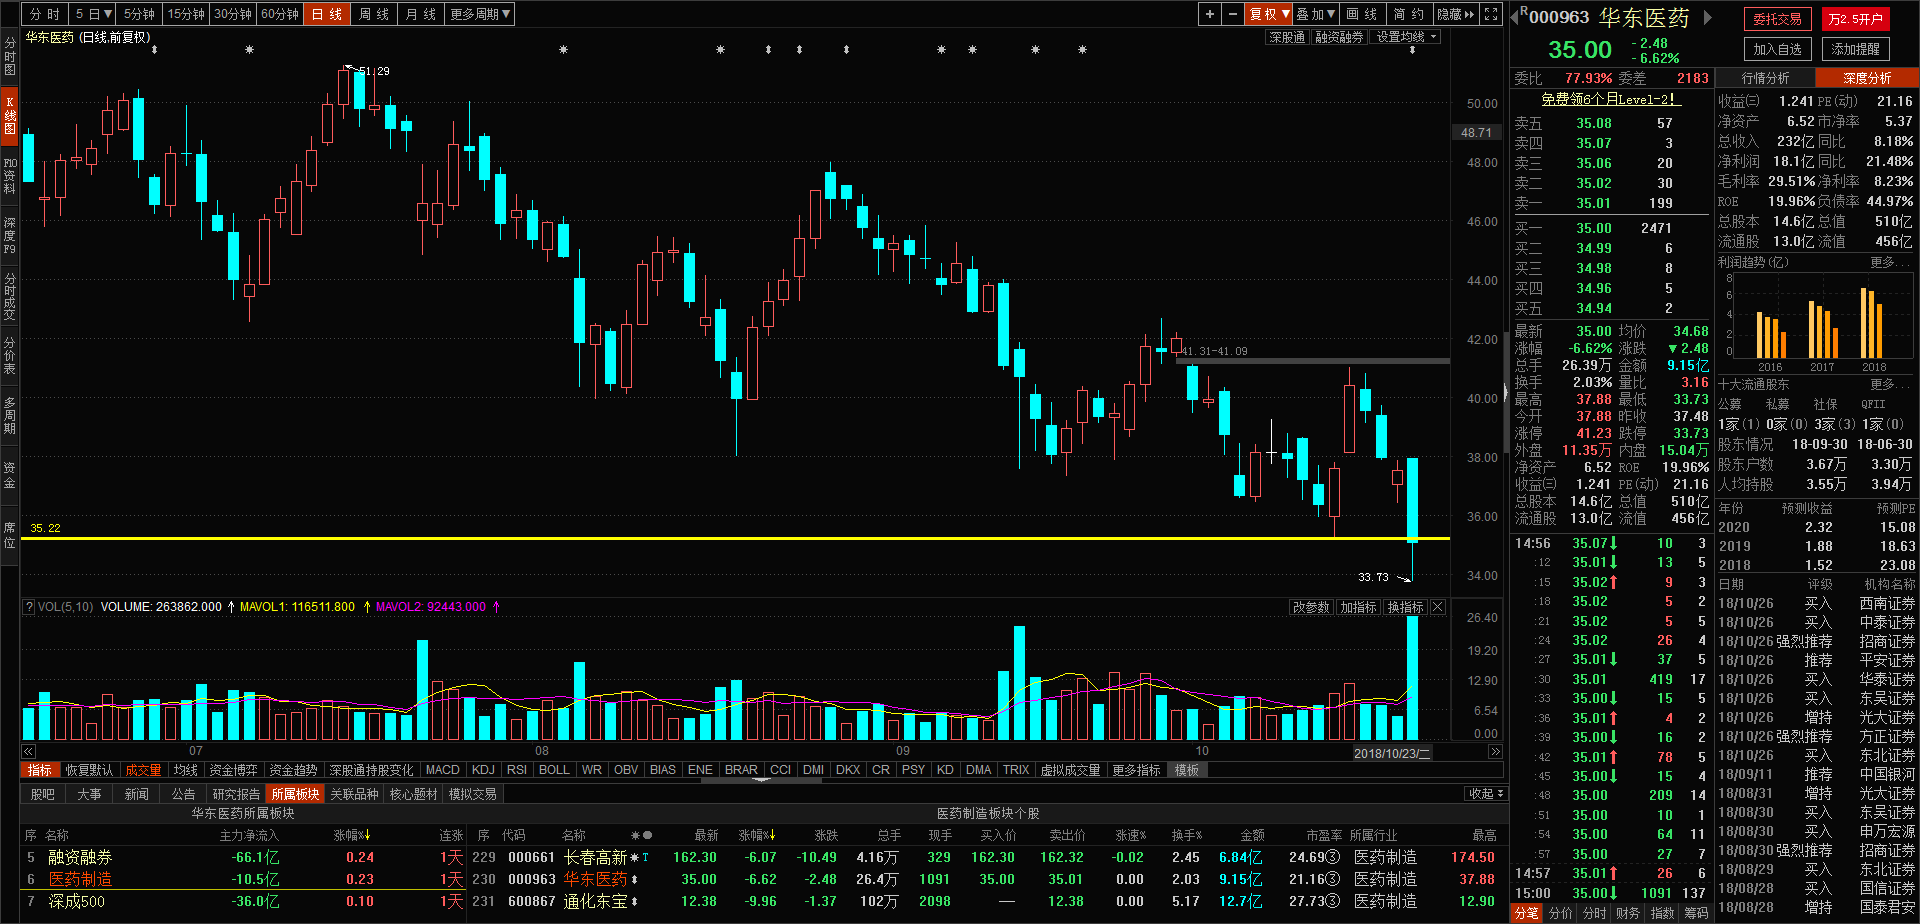Open 多周期 sidebar item
This screenshot has height=924, width=1920.
coord(9,415)
